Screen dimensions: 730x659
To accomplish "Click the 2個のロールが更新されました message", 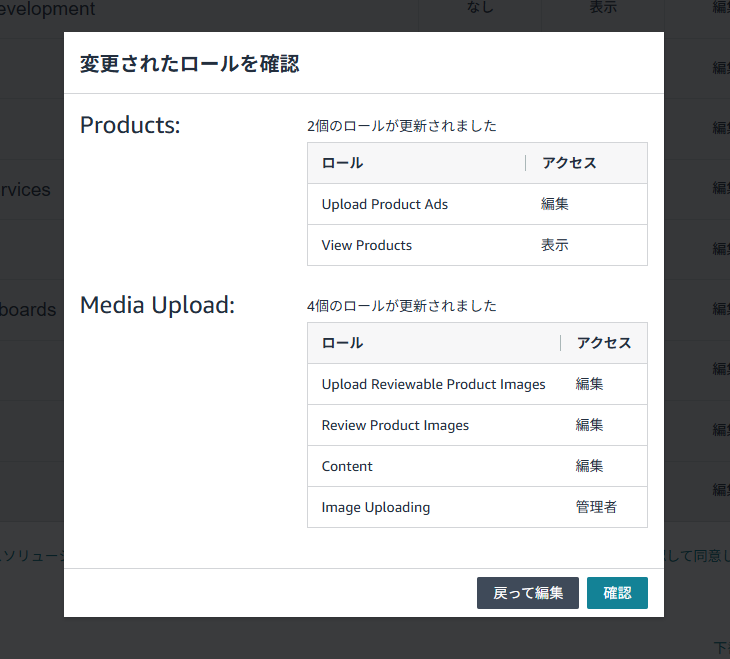I will click(x=402, y=126).
